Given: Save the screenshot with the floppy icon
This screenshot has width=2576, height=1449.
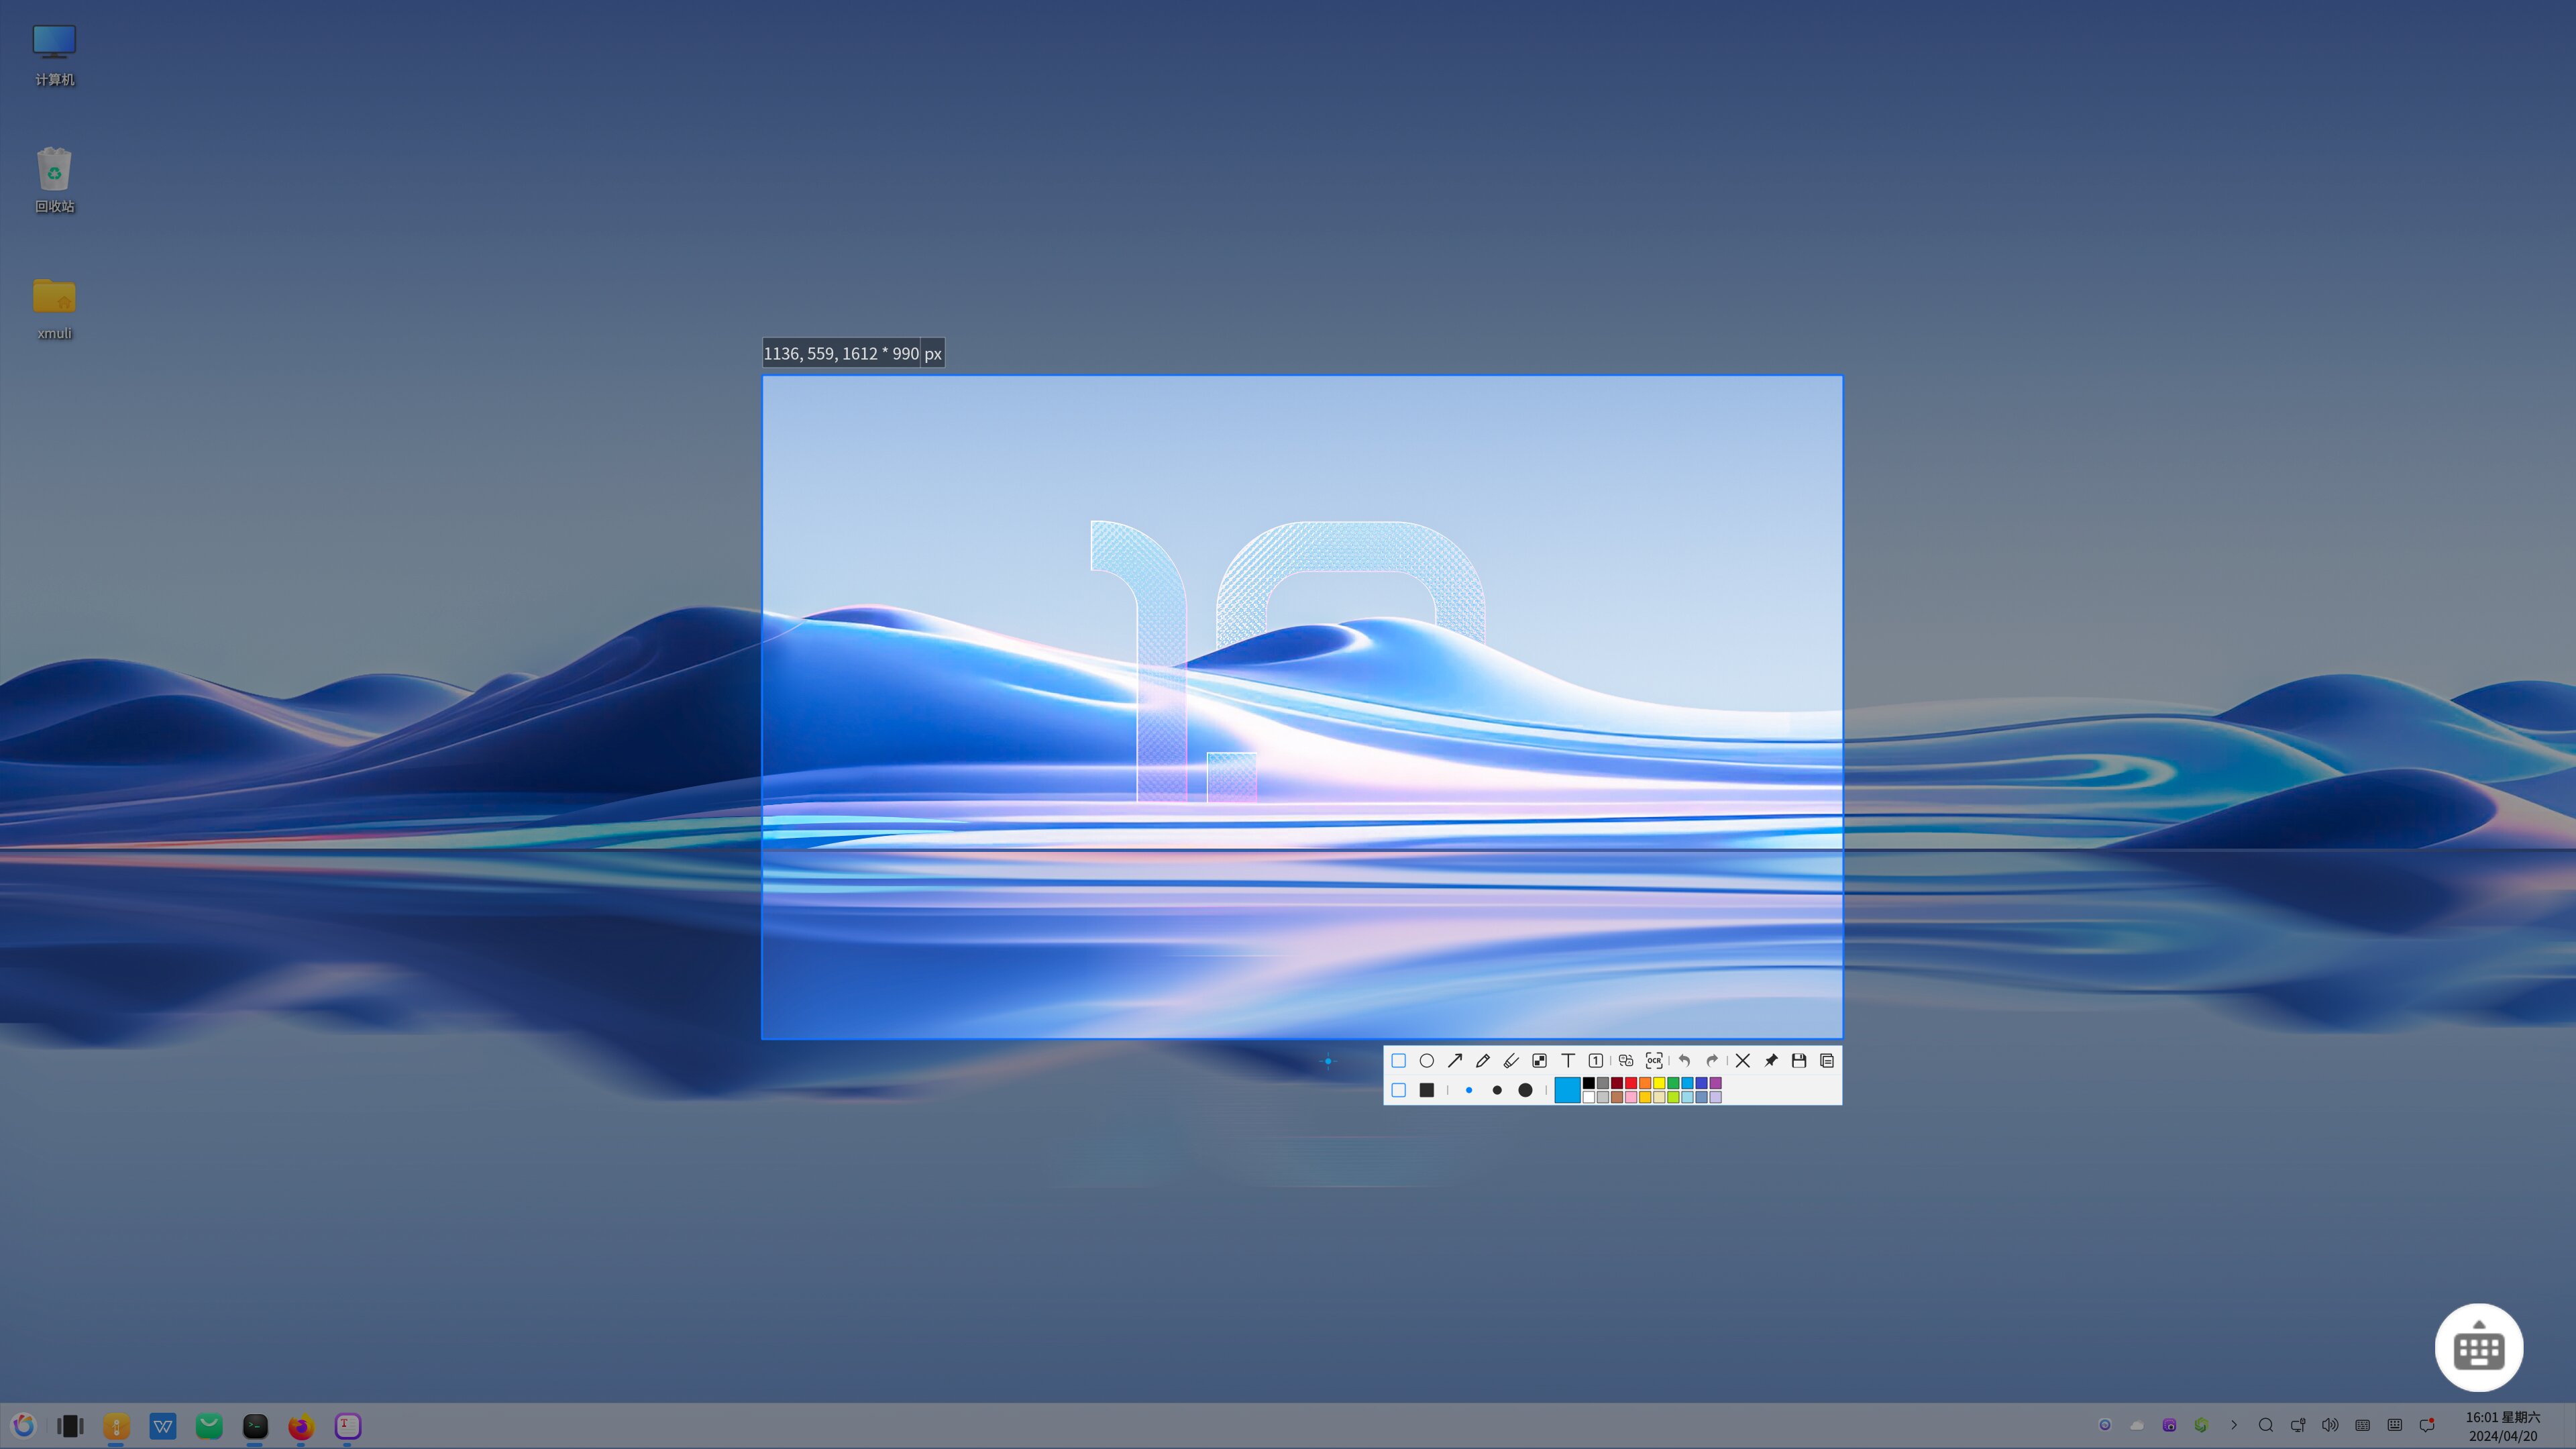Looking at the screenshot, I should [1799, 1061].
